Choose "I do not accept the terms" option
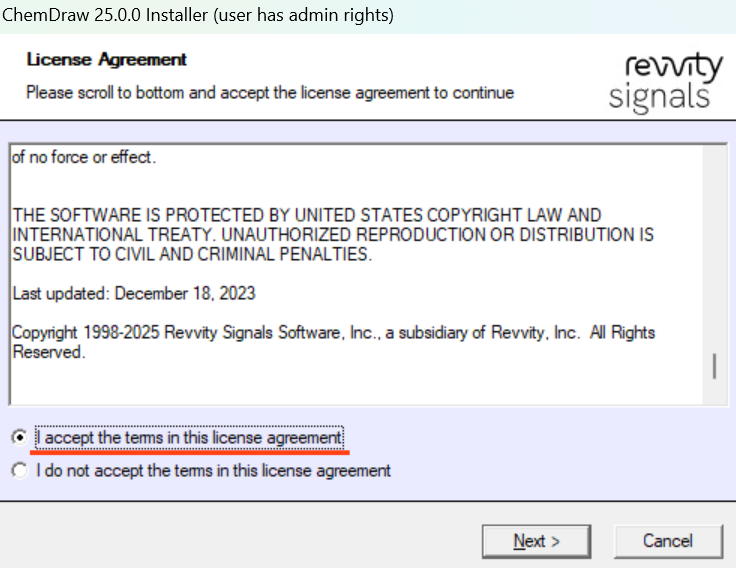 coord(19,470)
